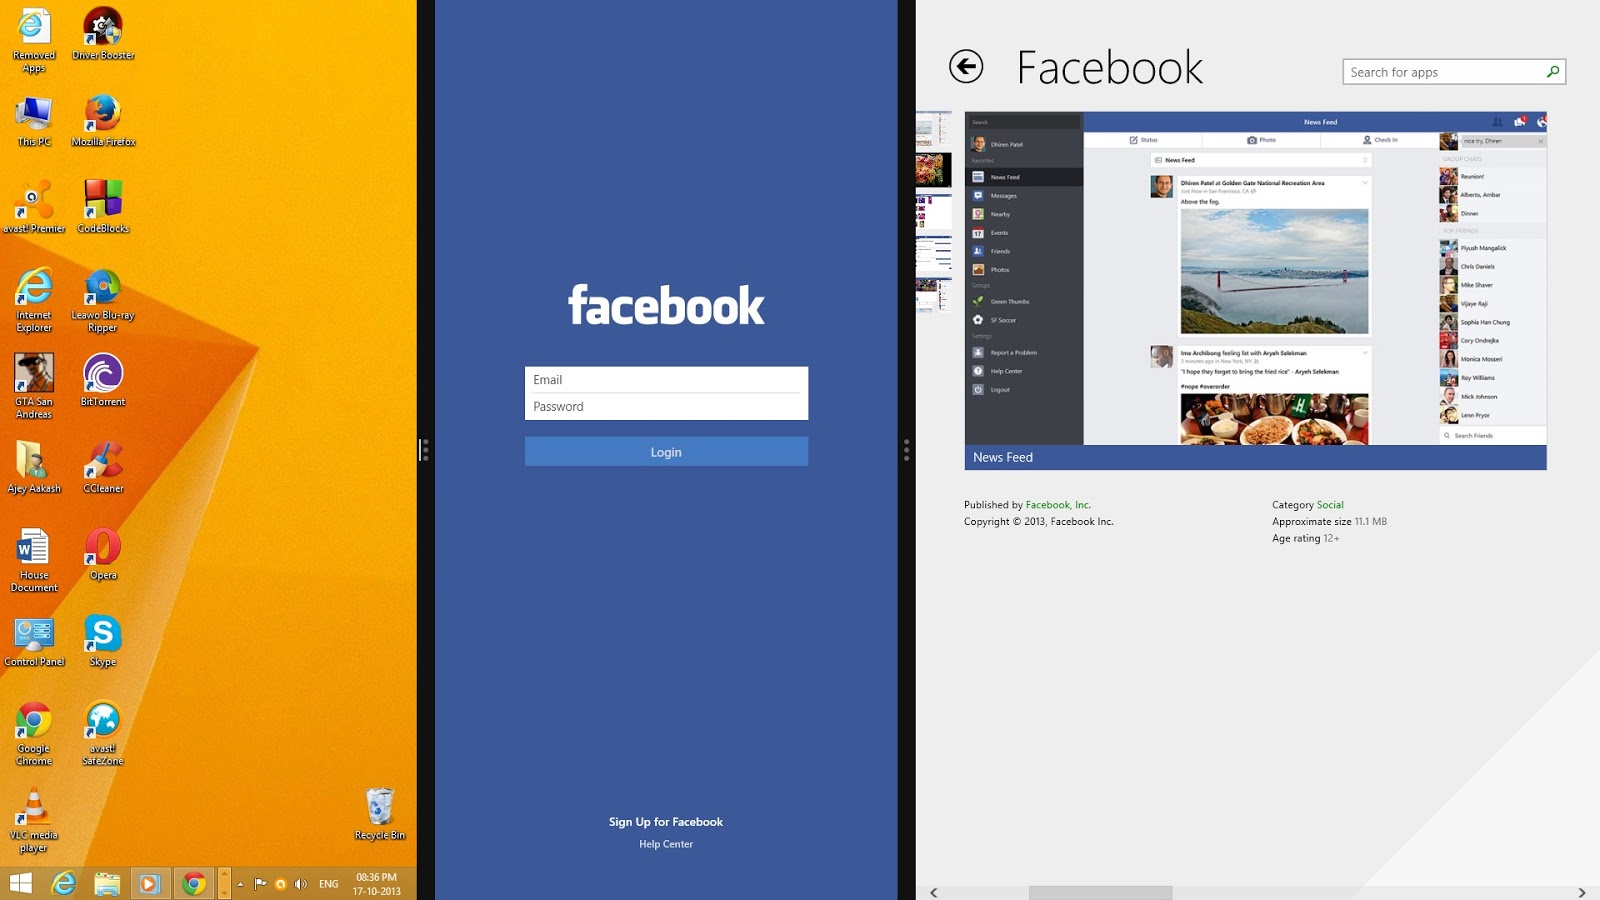Open avast! Premier desktop icon
The width and height of the screenshot is (1600, 900).
[x=34, y=208]
